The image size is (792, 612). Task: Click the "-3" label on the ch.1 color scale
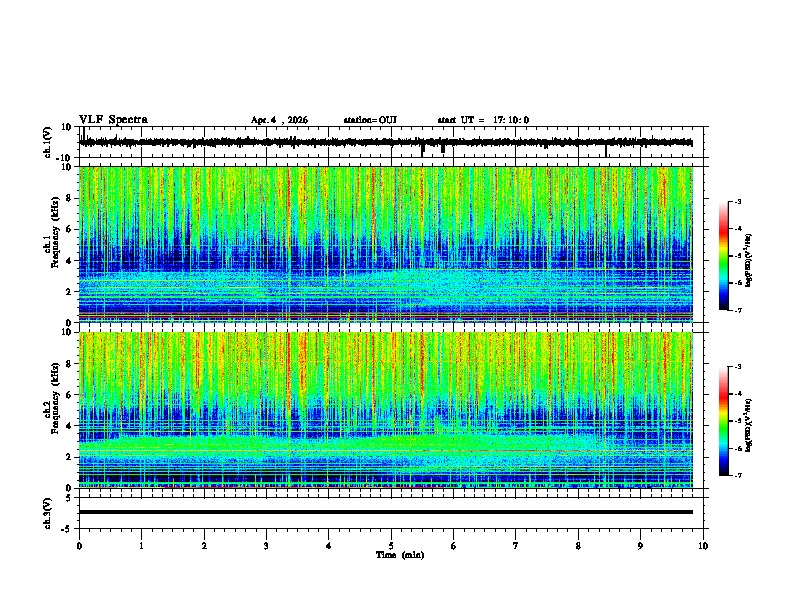pos(737,201)
